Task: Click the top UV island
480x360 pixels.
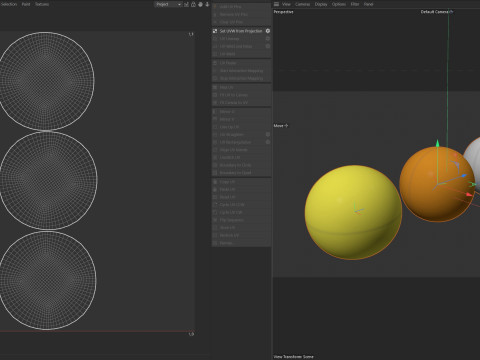Action: point(46,81)
